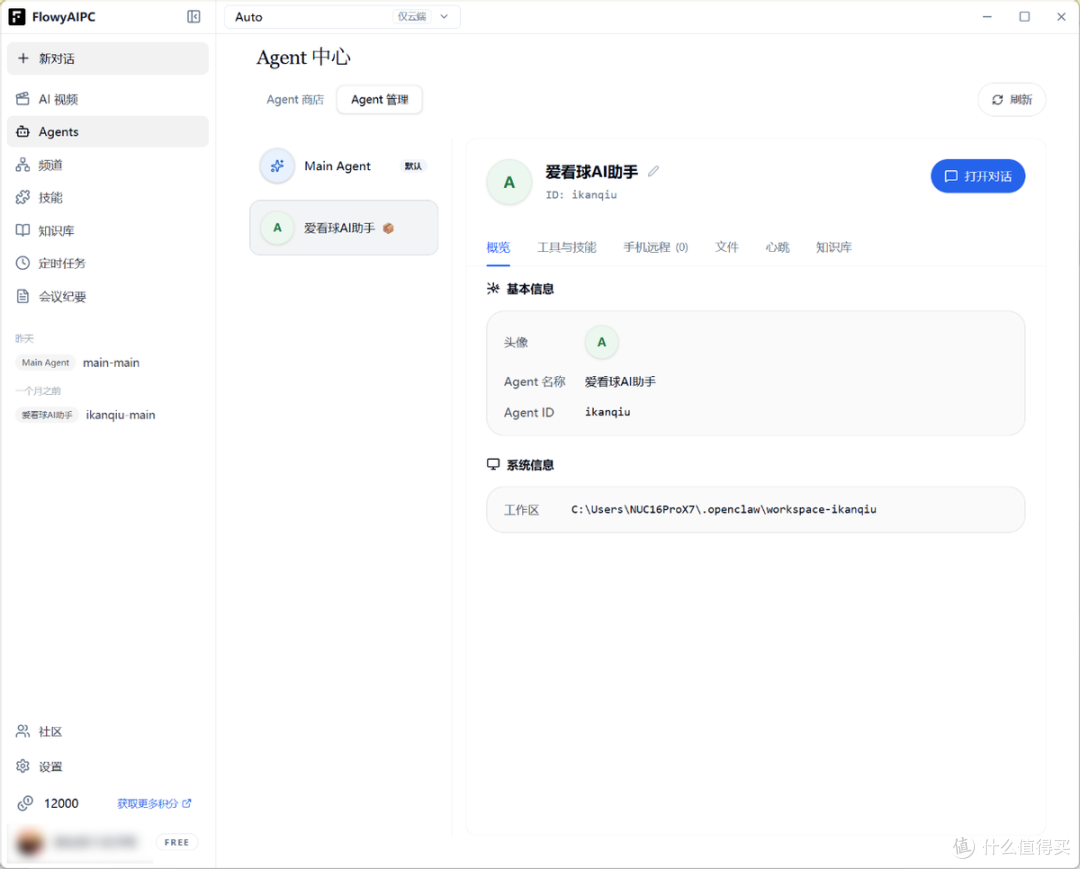Click the ID: ikanqiu text under title

tap(581, 195)
